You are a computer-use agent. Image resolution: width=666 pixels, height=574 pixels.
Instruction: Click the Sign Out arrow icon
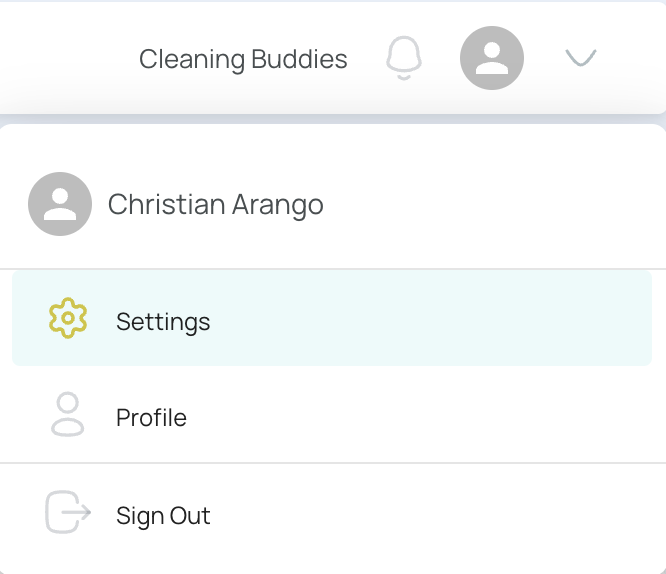(68, 512)
